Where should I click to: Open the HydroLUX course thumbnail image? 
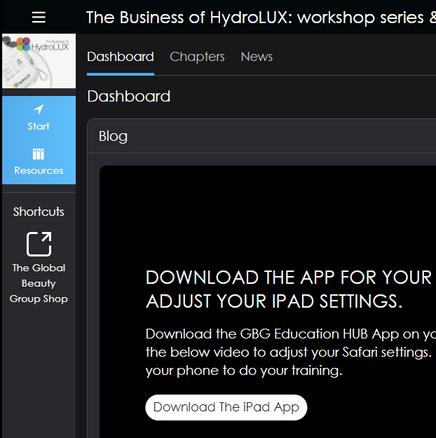click(39, 61)
